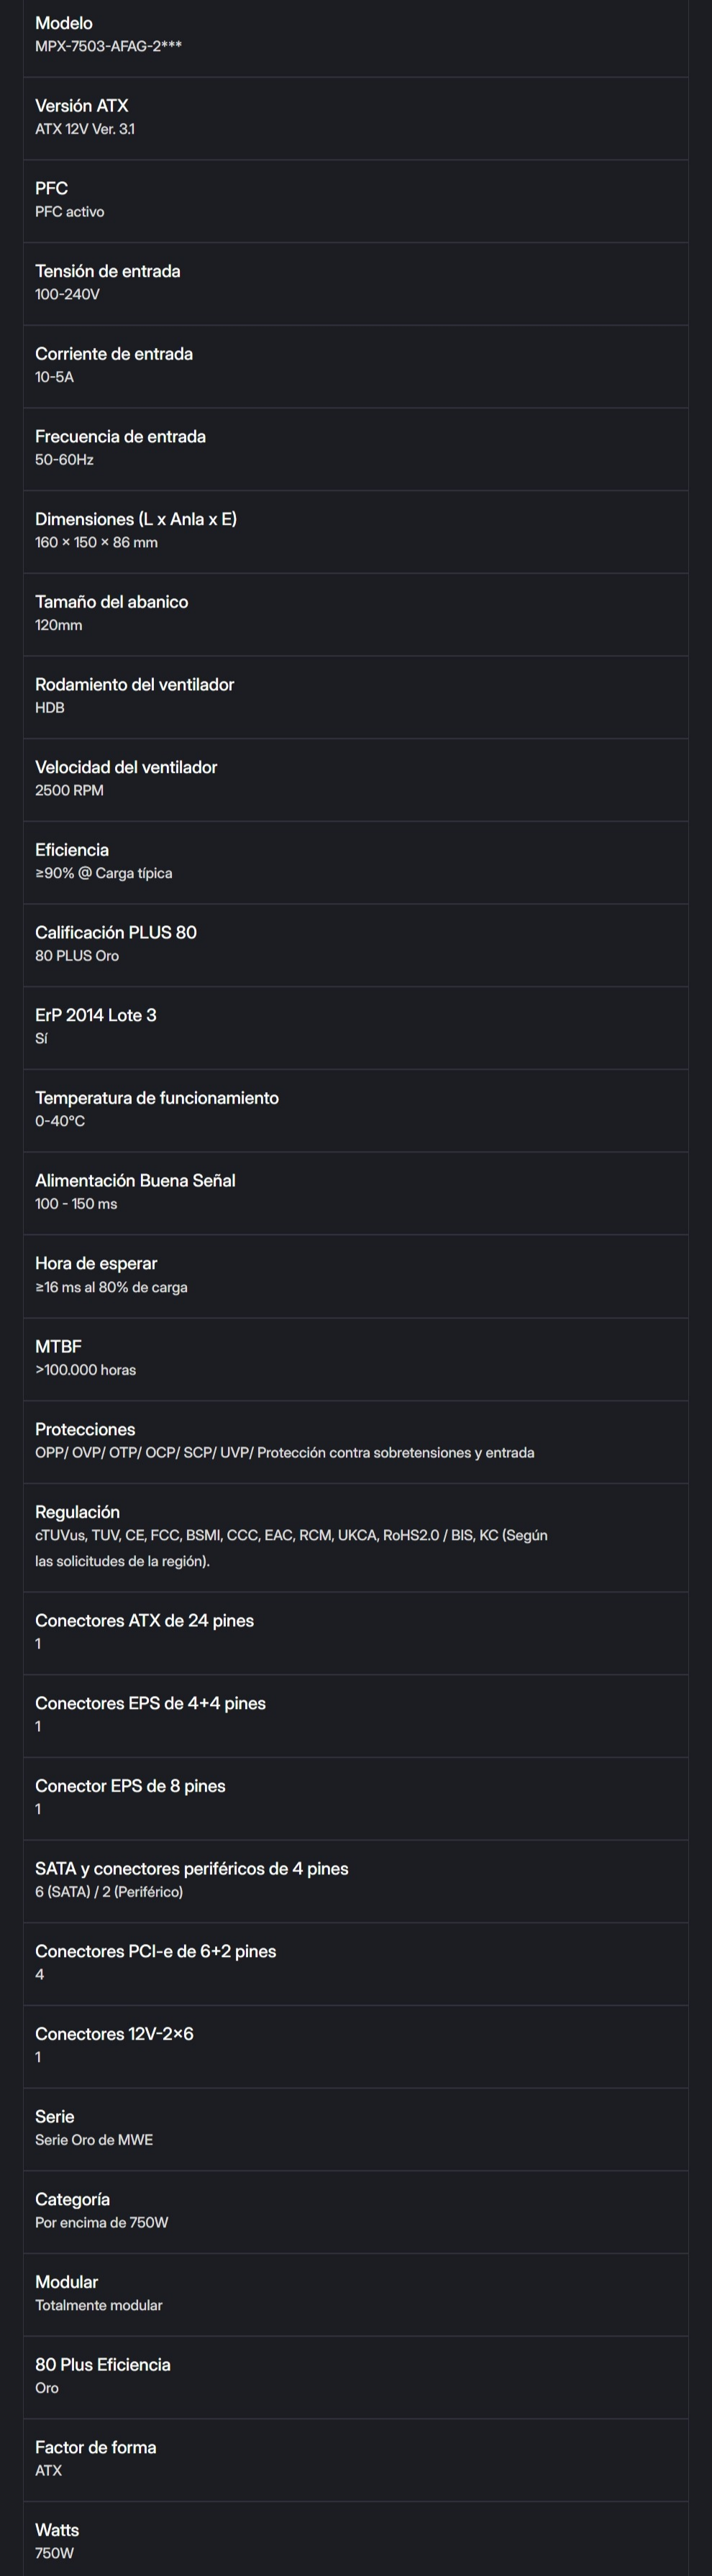The image size is (712, 2576).
Task: Select the Tamaño del abanico heading
Action: (x=111, y=602)
